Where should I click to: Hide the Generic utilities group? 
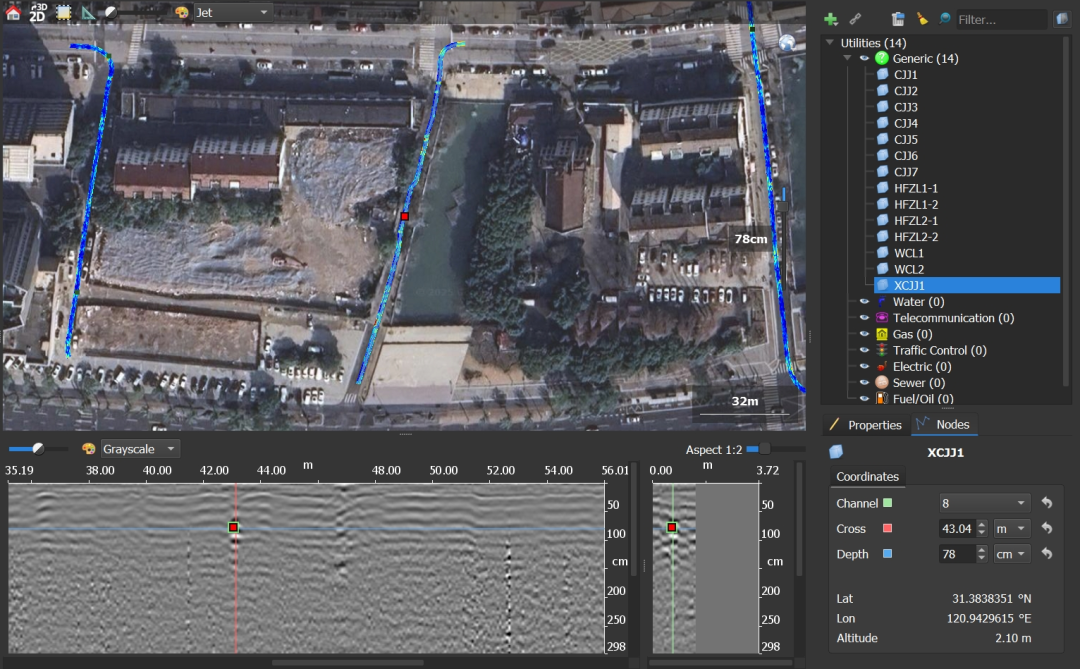864,59
